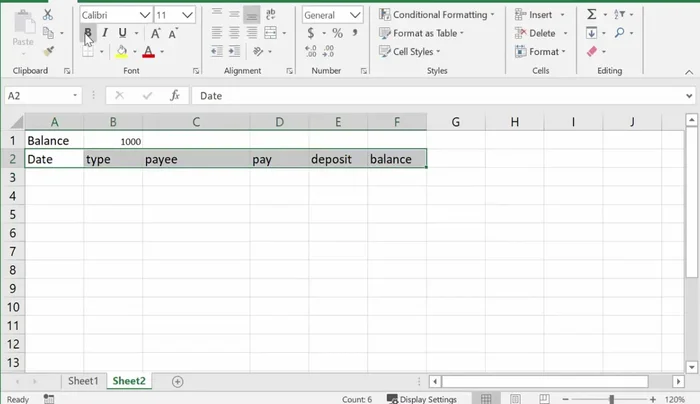Open the General number format dropdown
The image size is (700, 404).
click(x=355, y=15)
